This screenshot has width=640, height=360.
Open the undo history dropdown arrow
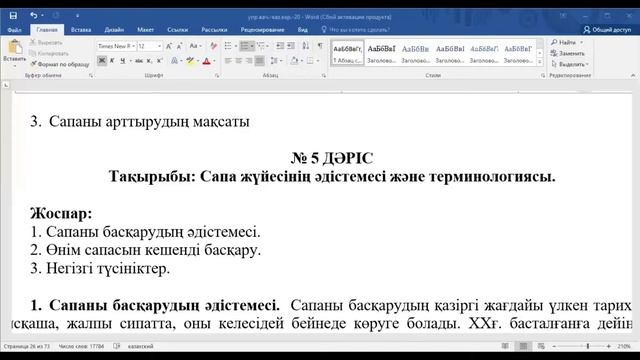(x=42, y=16)
